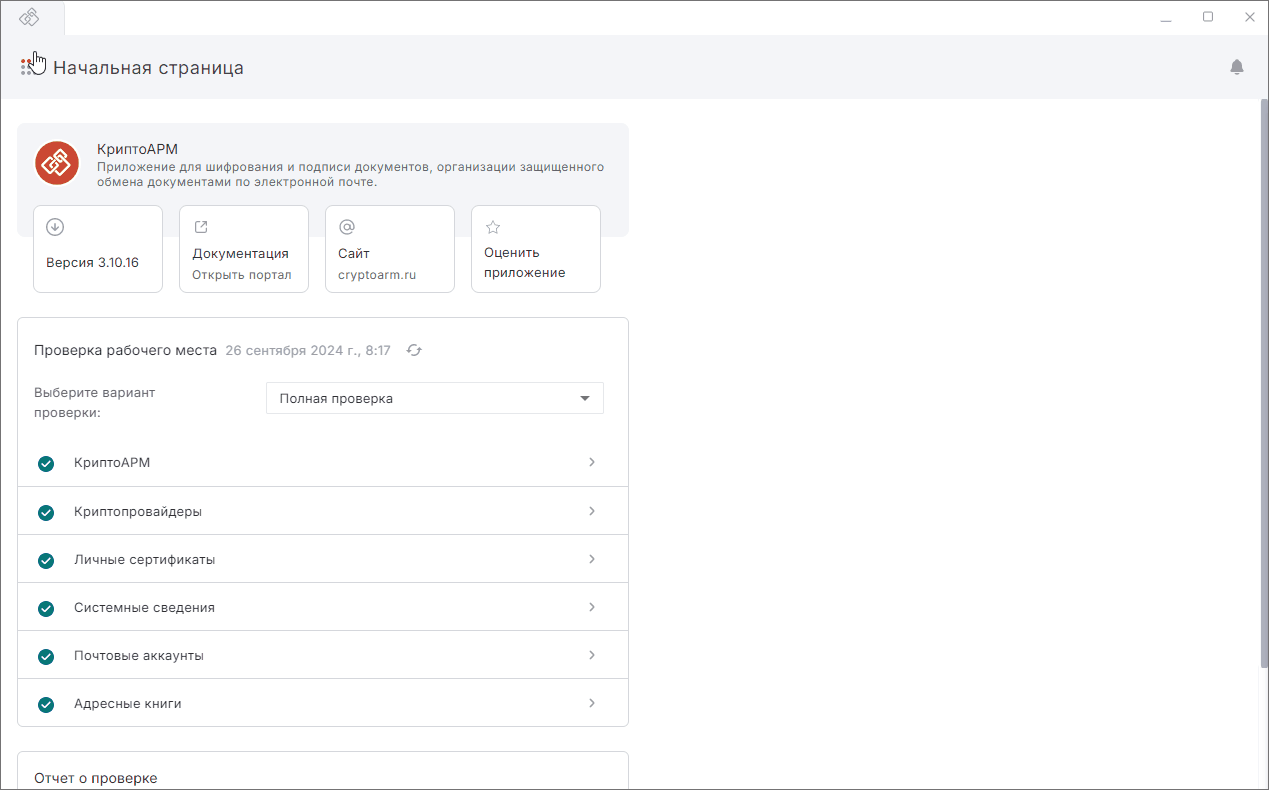This screenshot has width=1269, height=790.
Task: Click the external link icon for Документация
Action: coord(201,227)
